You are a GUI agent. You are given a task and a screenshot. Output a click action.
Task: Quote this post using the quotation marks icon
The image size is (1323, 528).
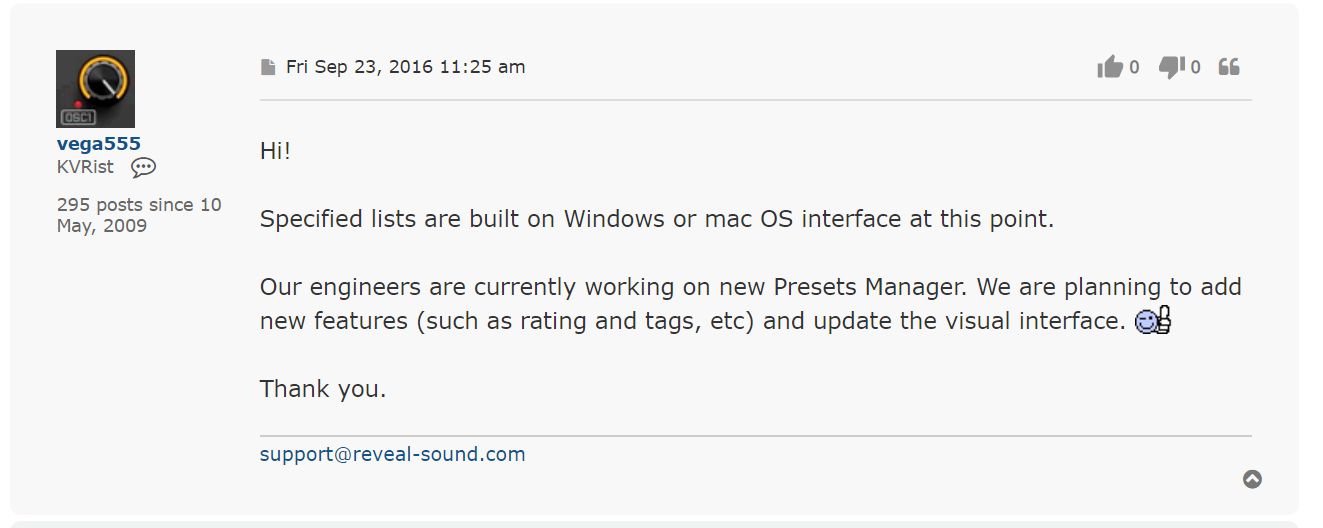tap(1229, 67)
